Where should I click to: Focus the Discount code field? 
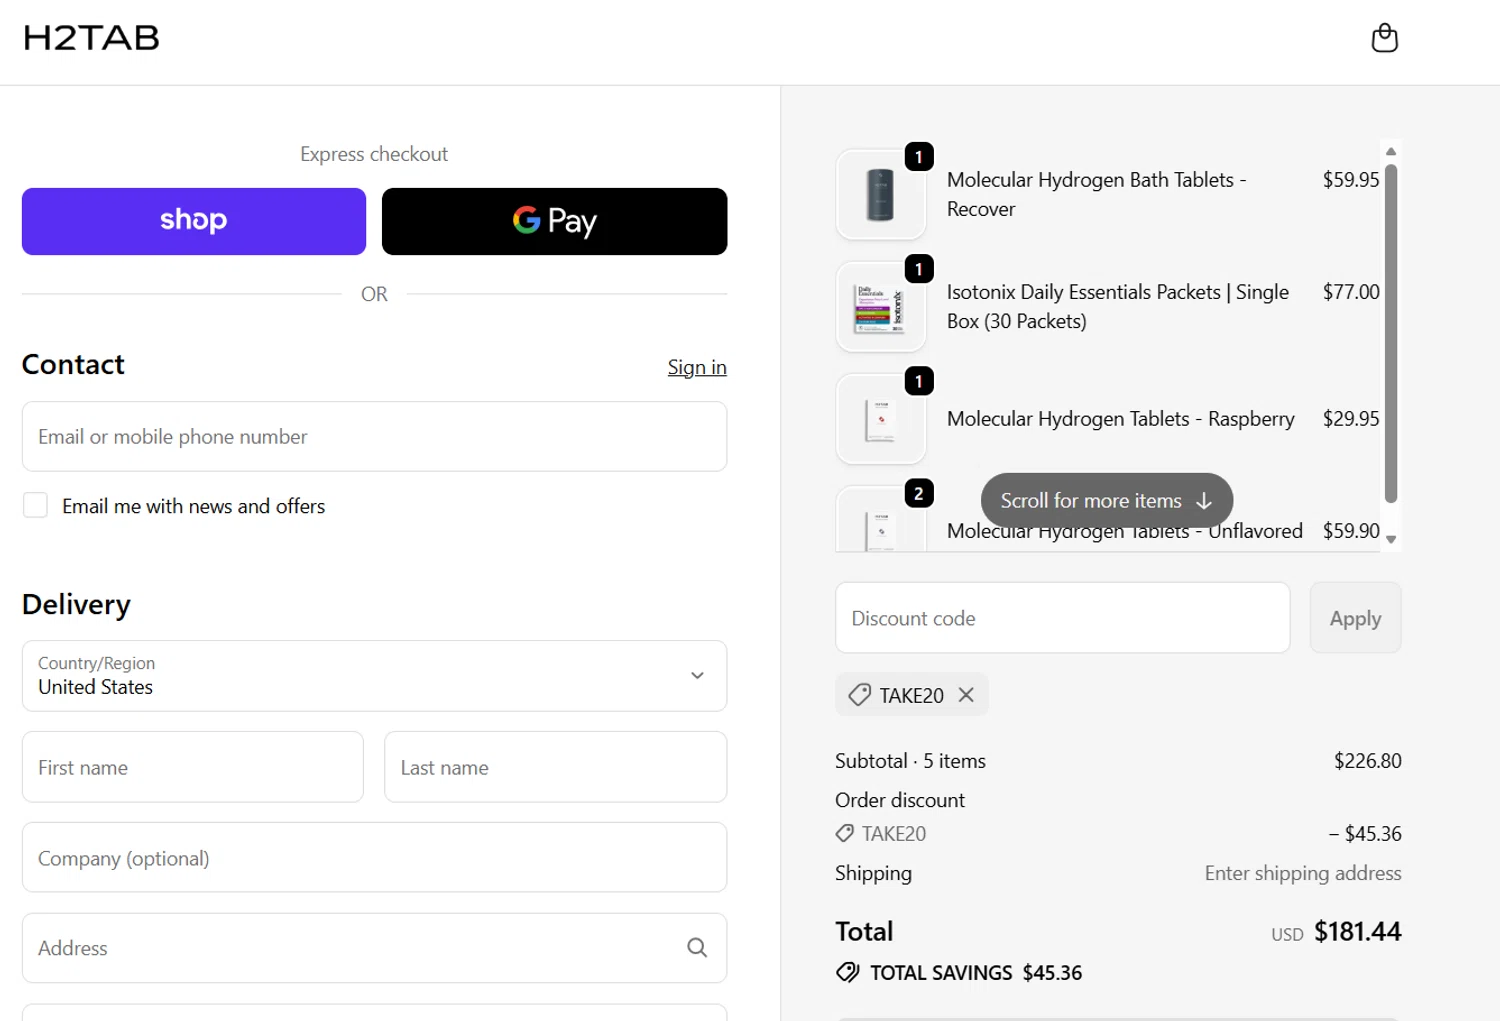pos(1062,618)
